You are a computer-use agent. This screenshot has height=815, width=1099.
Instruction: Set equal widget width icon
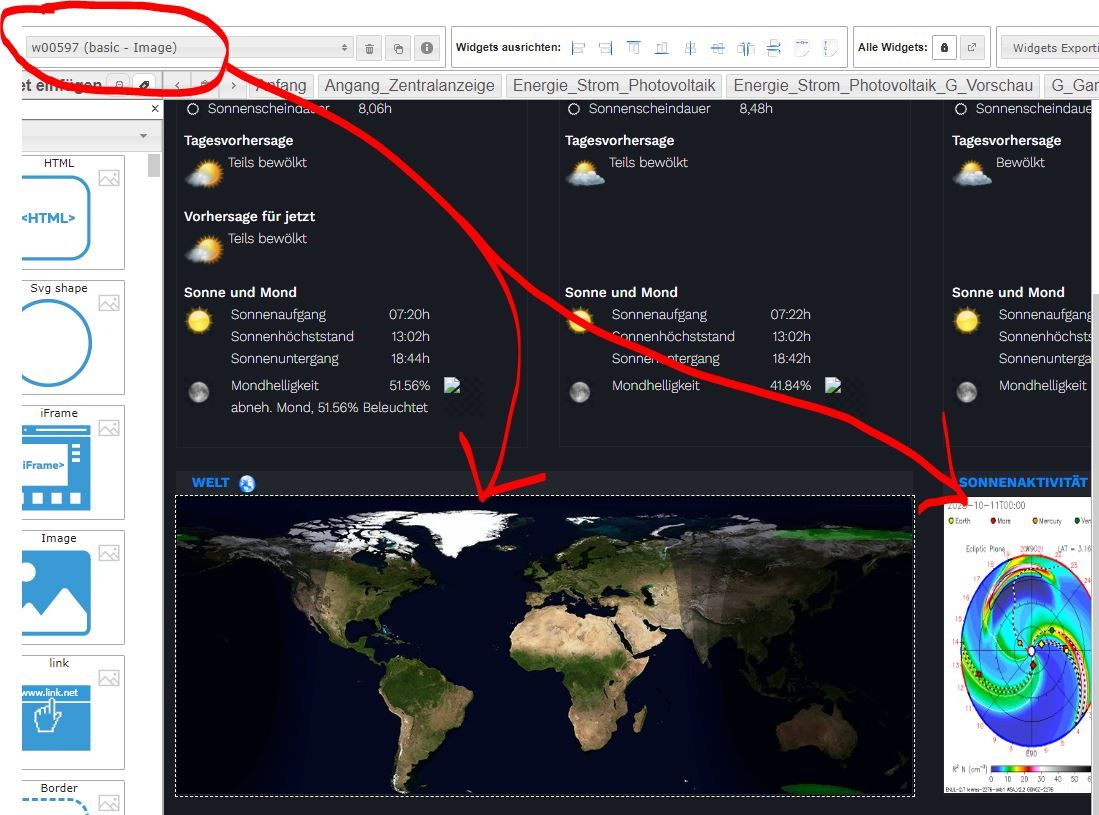point(802,48)
